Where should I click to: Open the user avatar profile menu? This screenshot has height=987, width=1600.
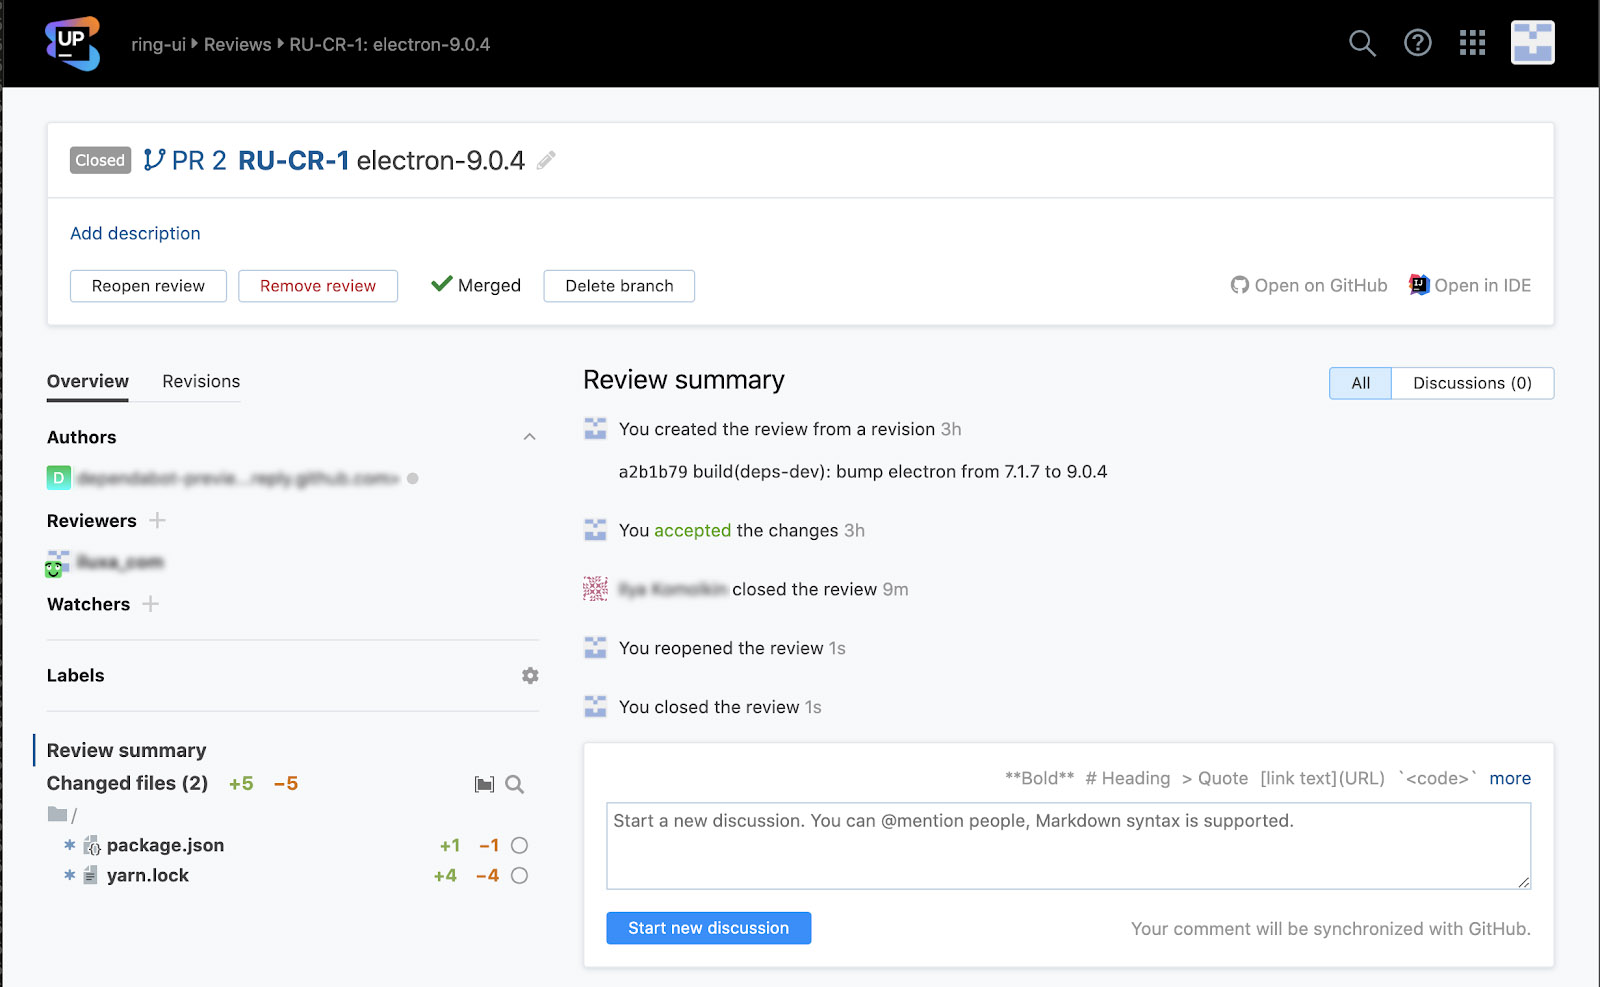click(x=1532, y=43)
